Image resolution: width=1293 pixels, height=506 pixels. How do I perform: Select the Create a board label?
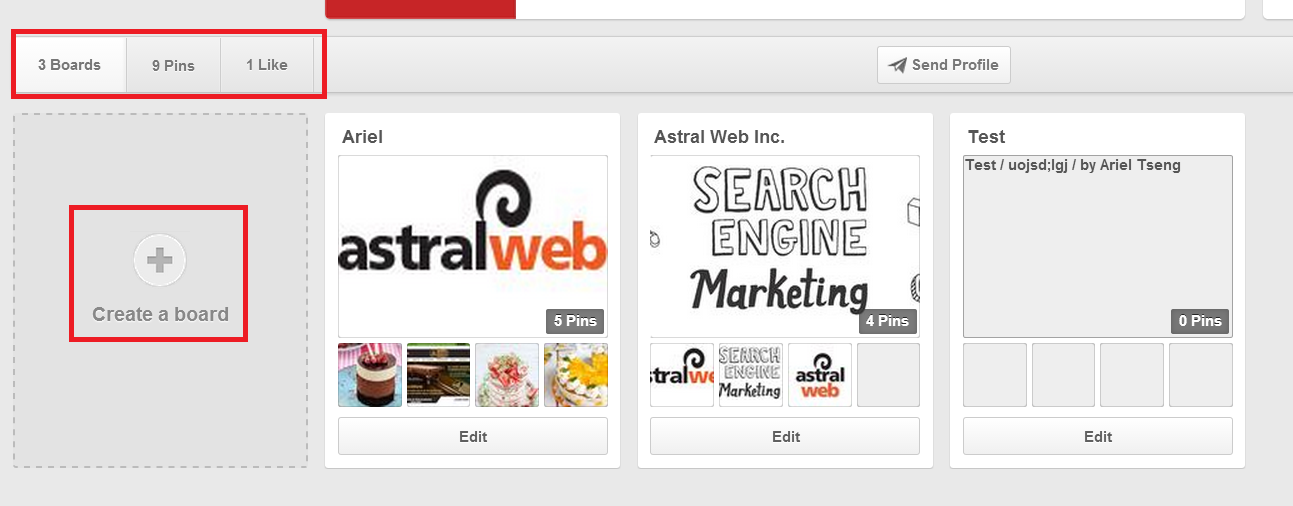pos(160,314)
